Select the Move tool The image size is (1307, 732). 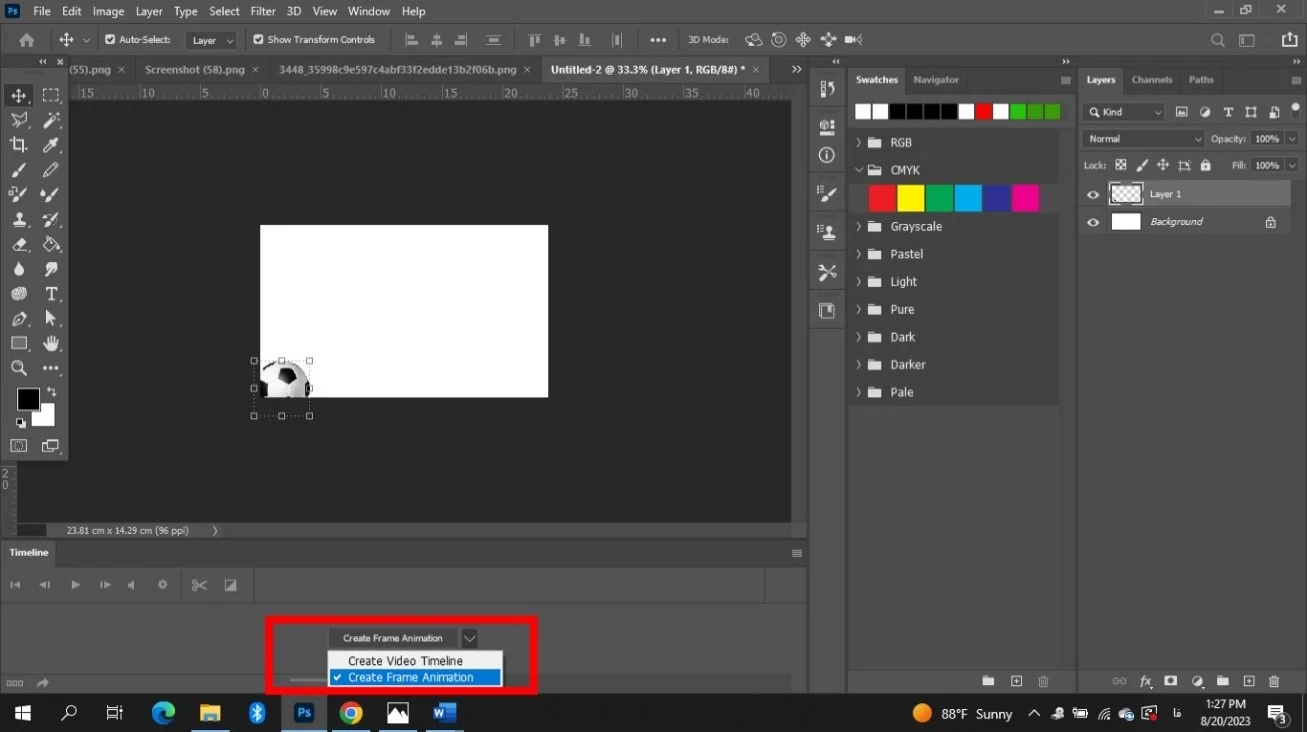[x=19, y=96]
